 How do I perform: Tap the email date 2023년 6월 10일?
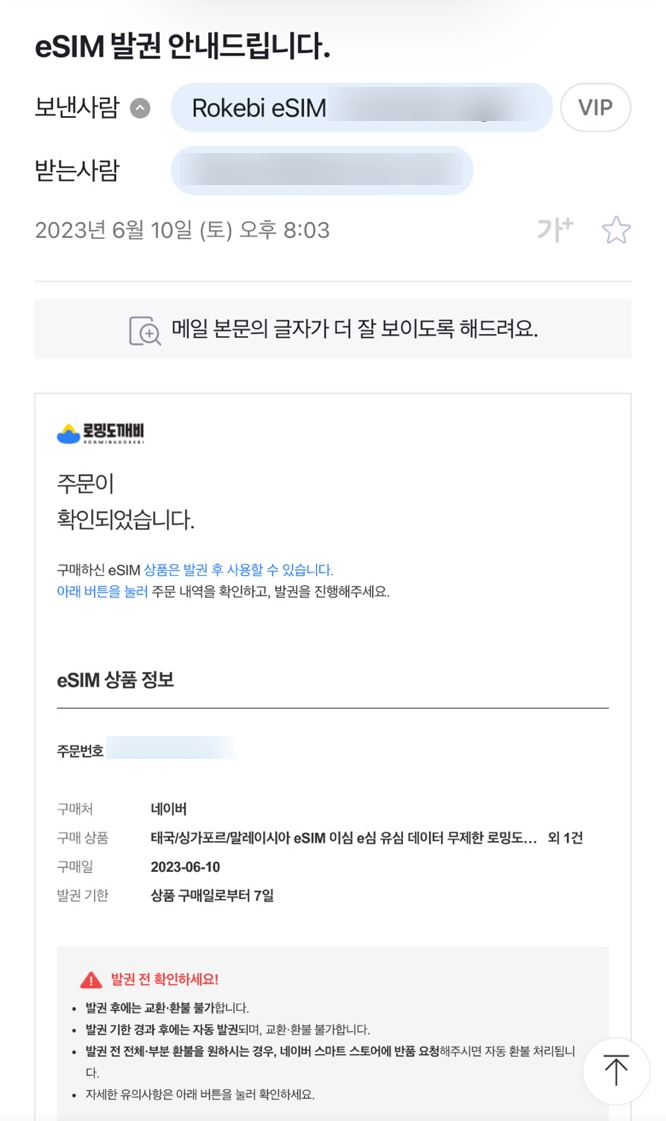(x=114, y=230)
